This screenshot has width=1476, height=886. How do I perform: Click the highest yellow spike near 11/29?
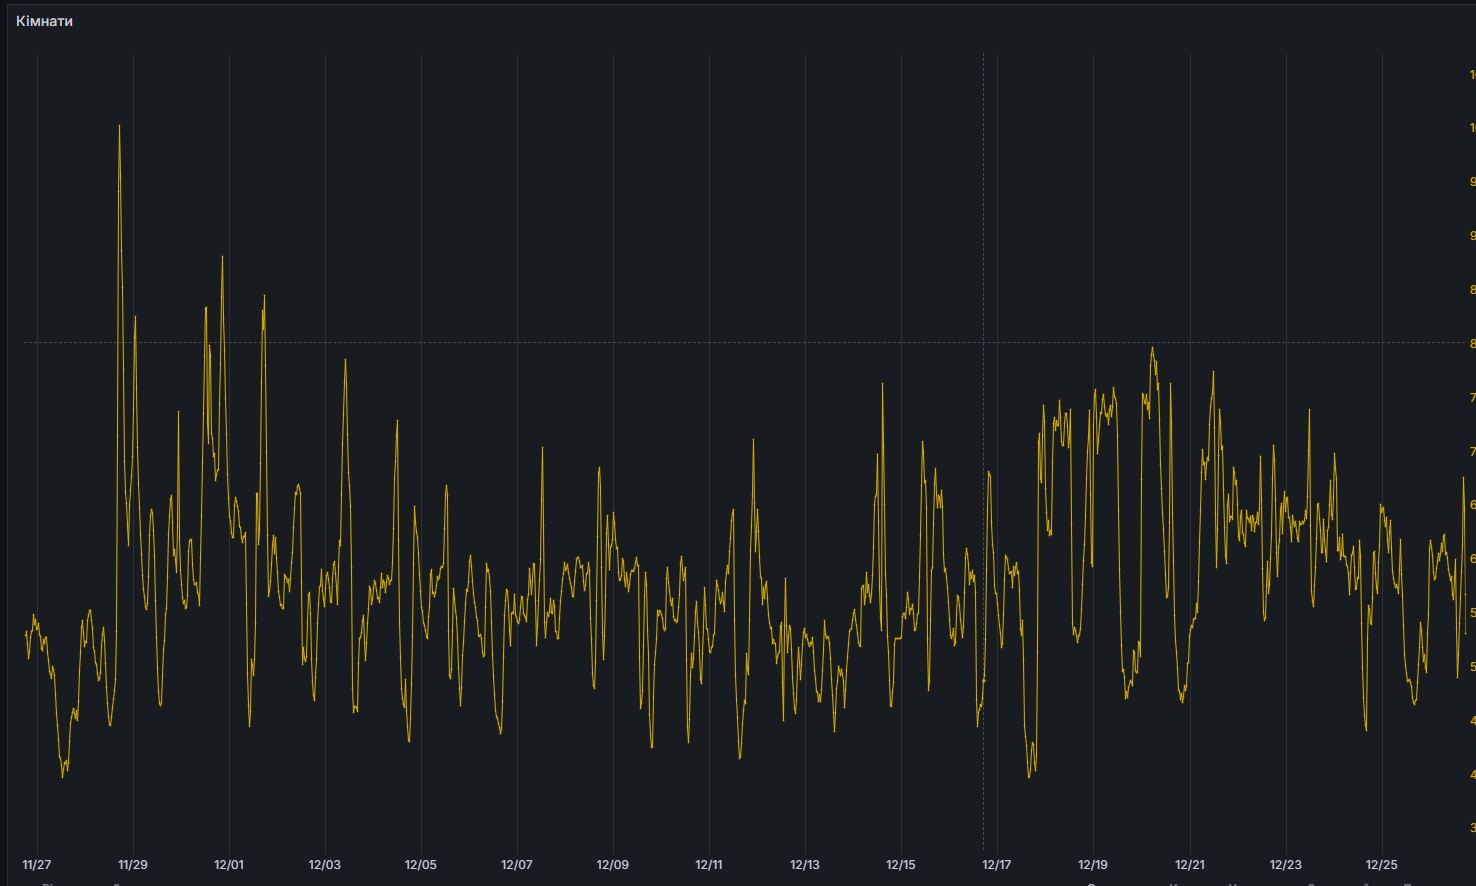119,127
